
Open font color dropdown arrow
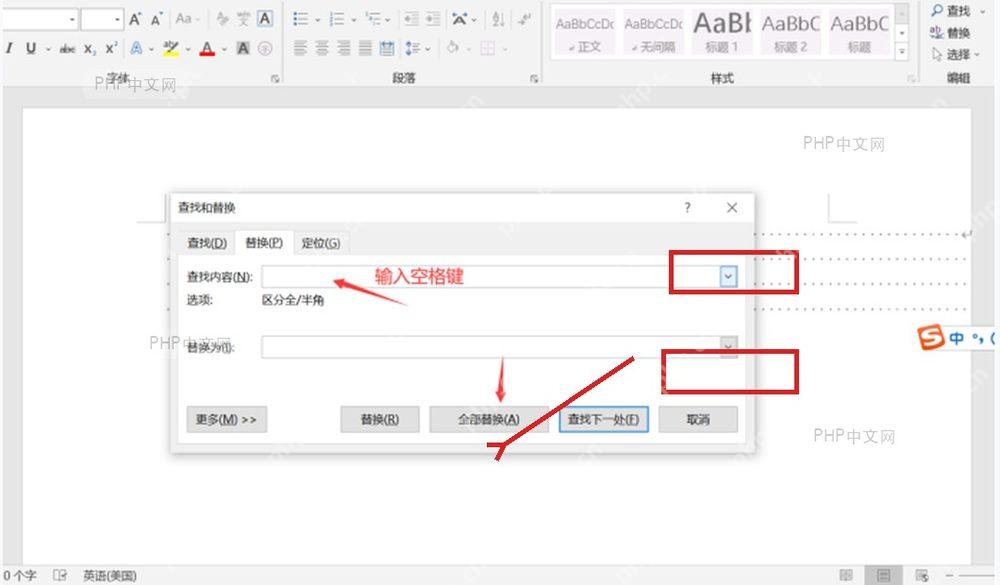[224, 48]
